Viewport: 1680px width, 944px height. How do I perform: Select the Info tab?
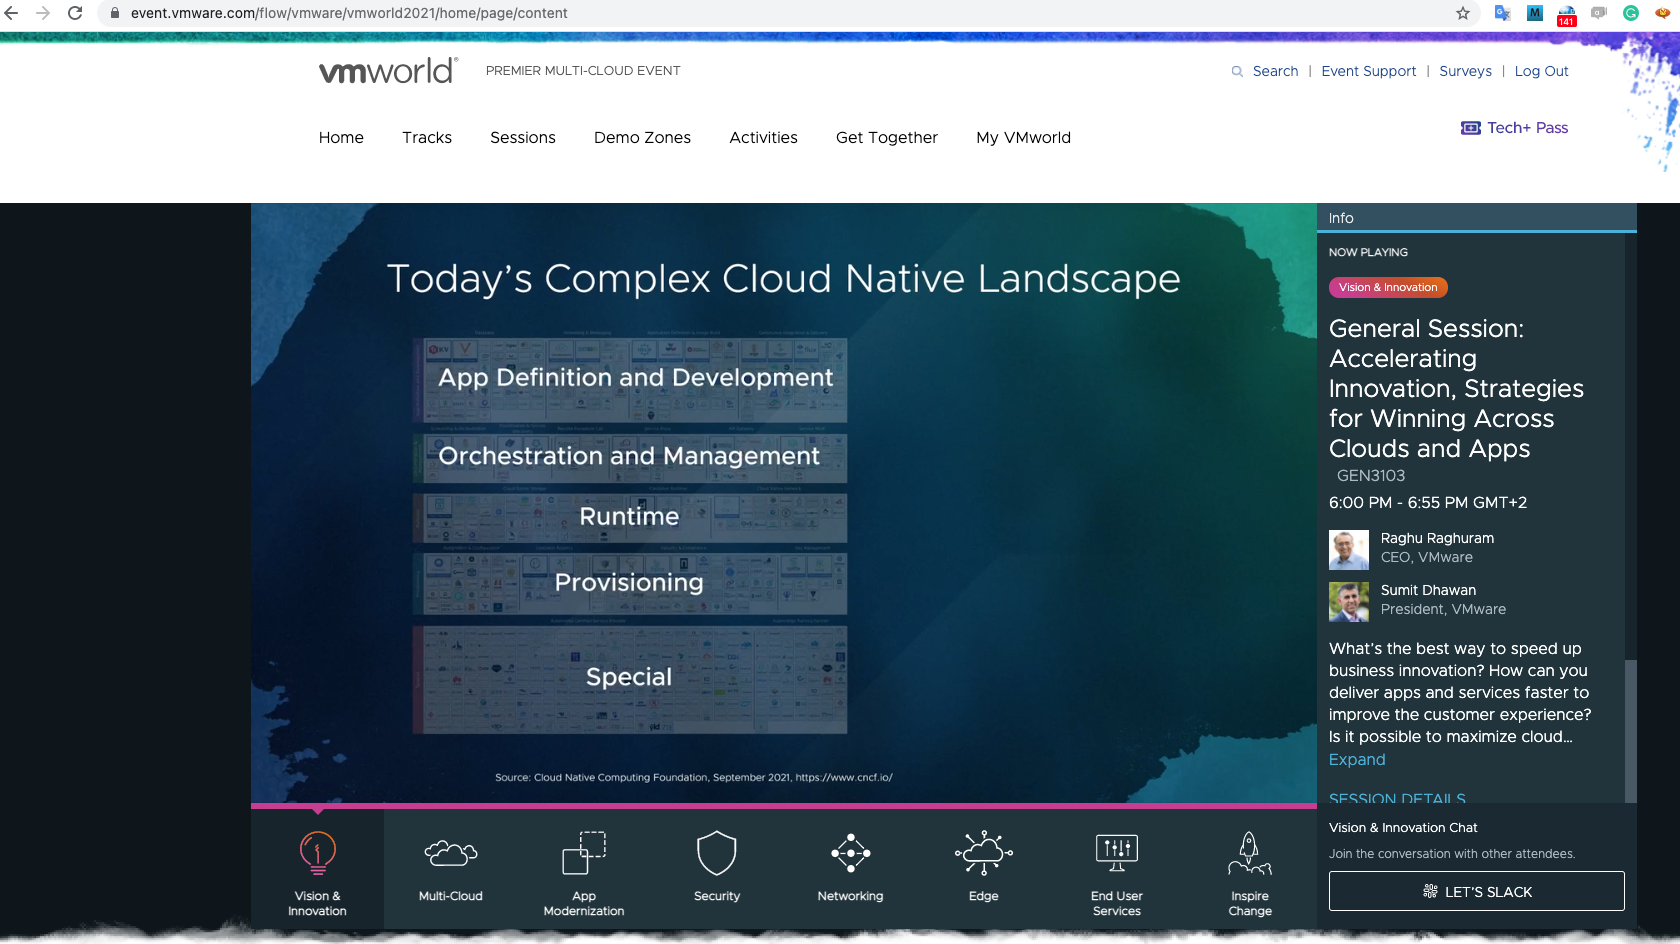[1341, 217]
